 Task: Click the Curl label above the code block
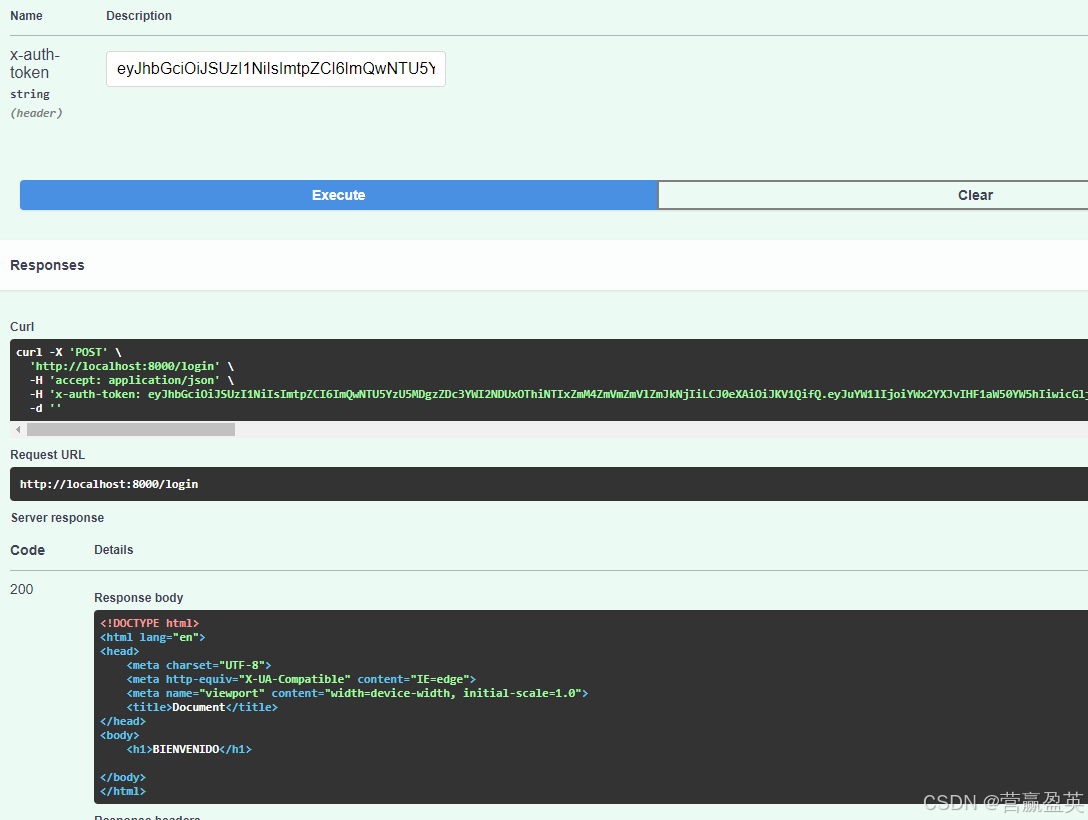point(21,326)
